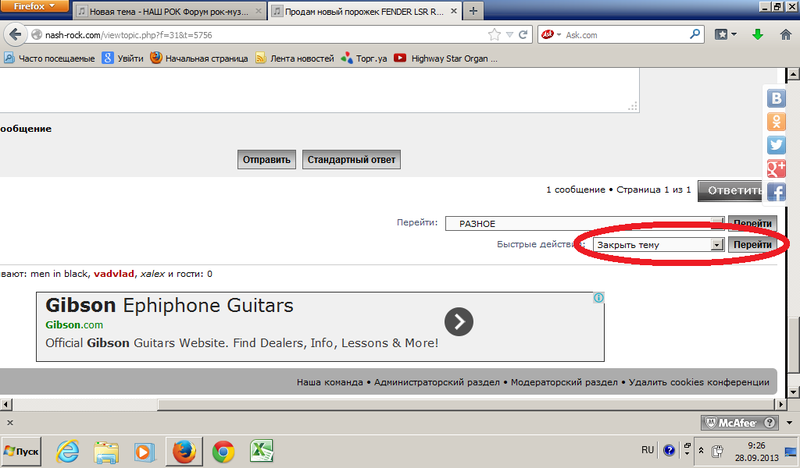
Task: Open the green Downloads arrow
Action: point(758,35)
